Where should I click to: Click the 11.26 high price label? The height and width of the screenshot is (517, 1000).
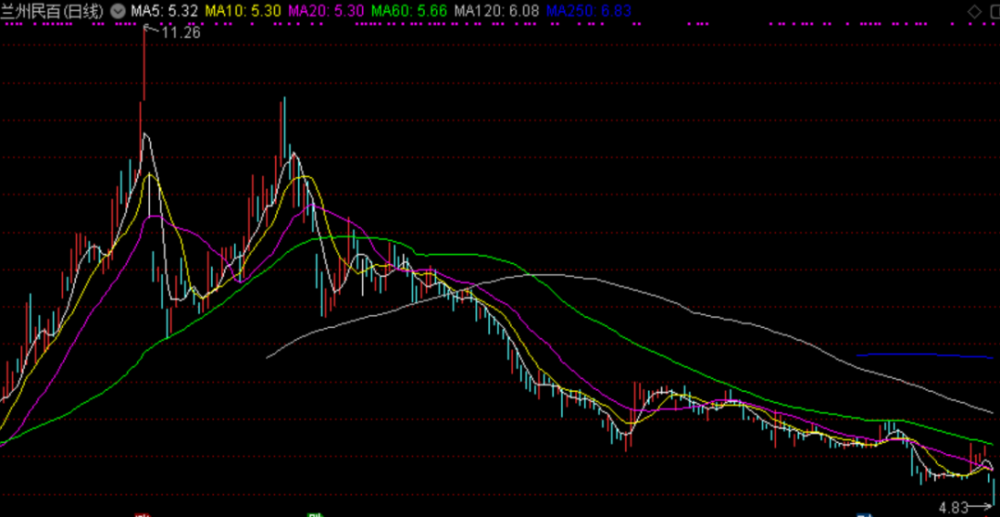(180, 33)
